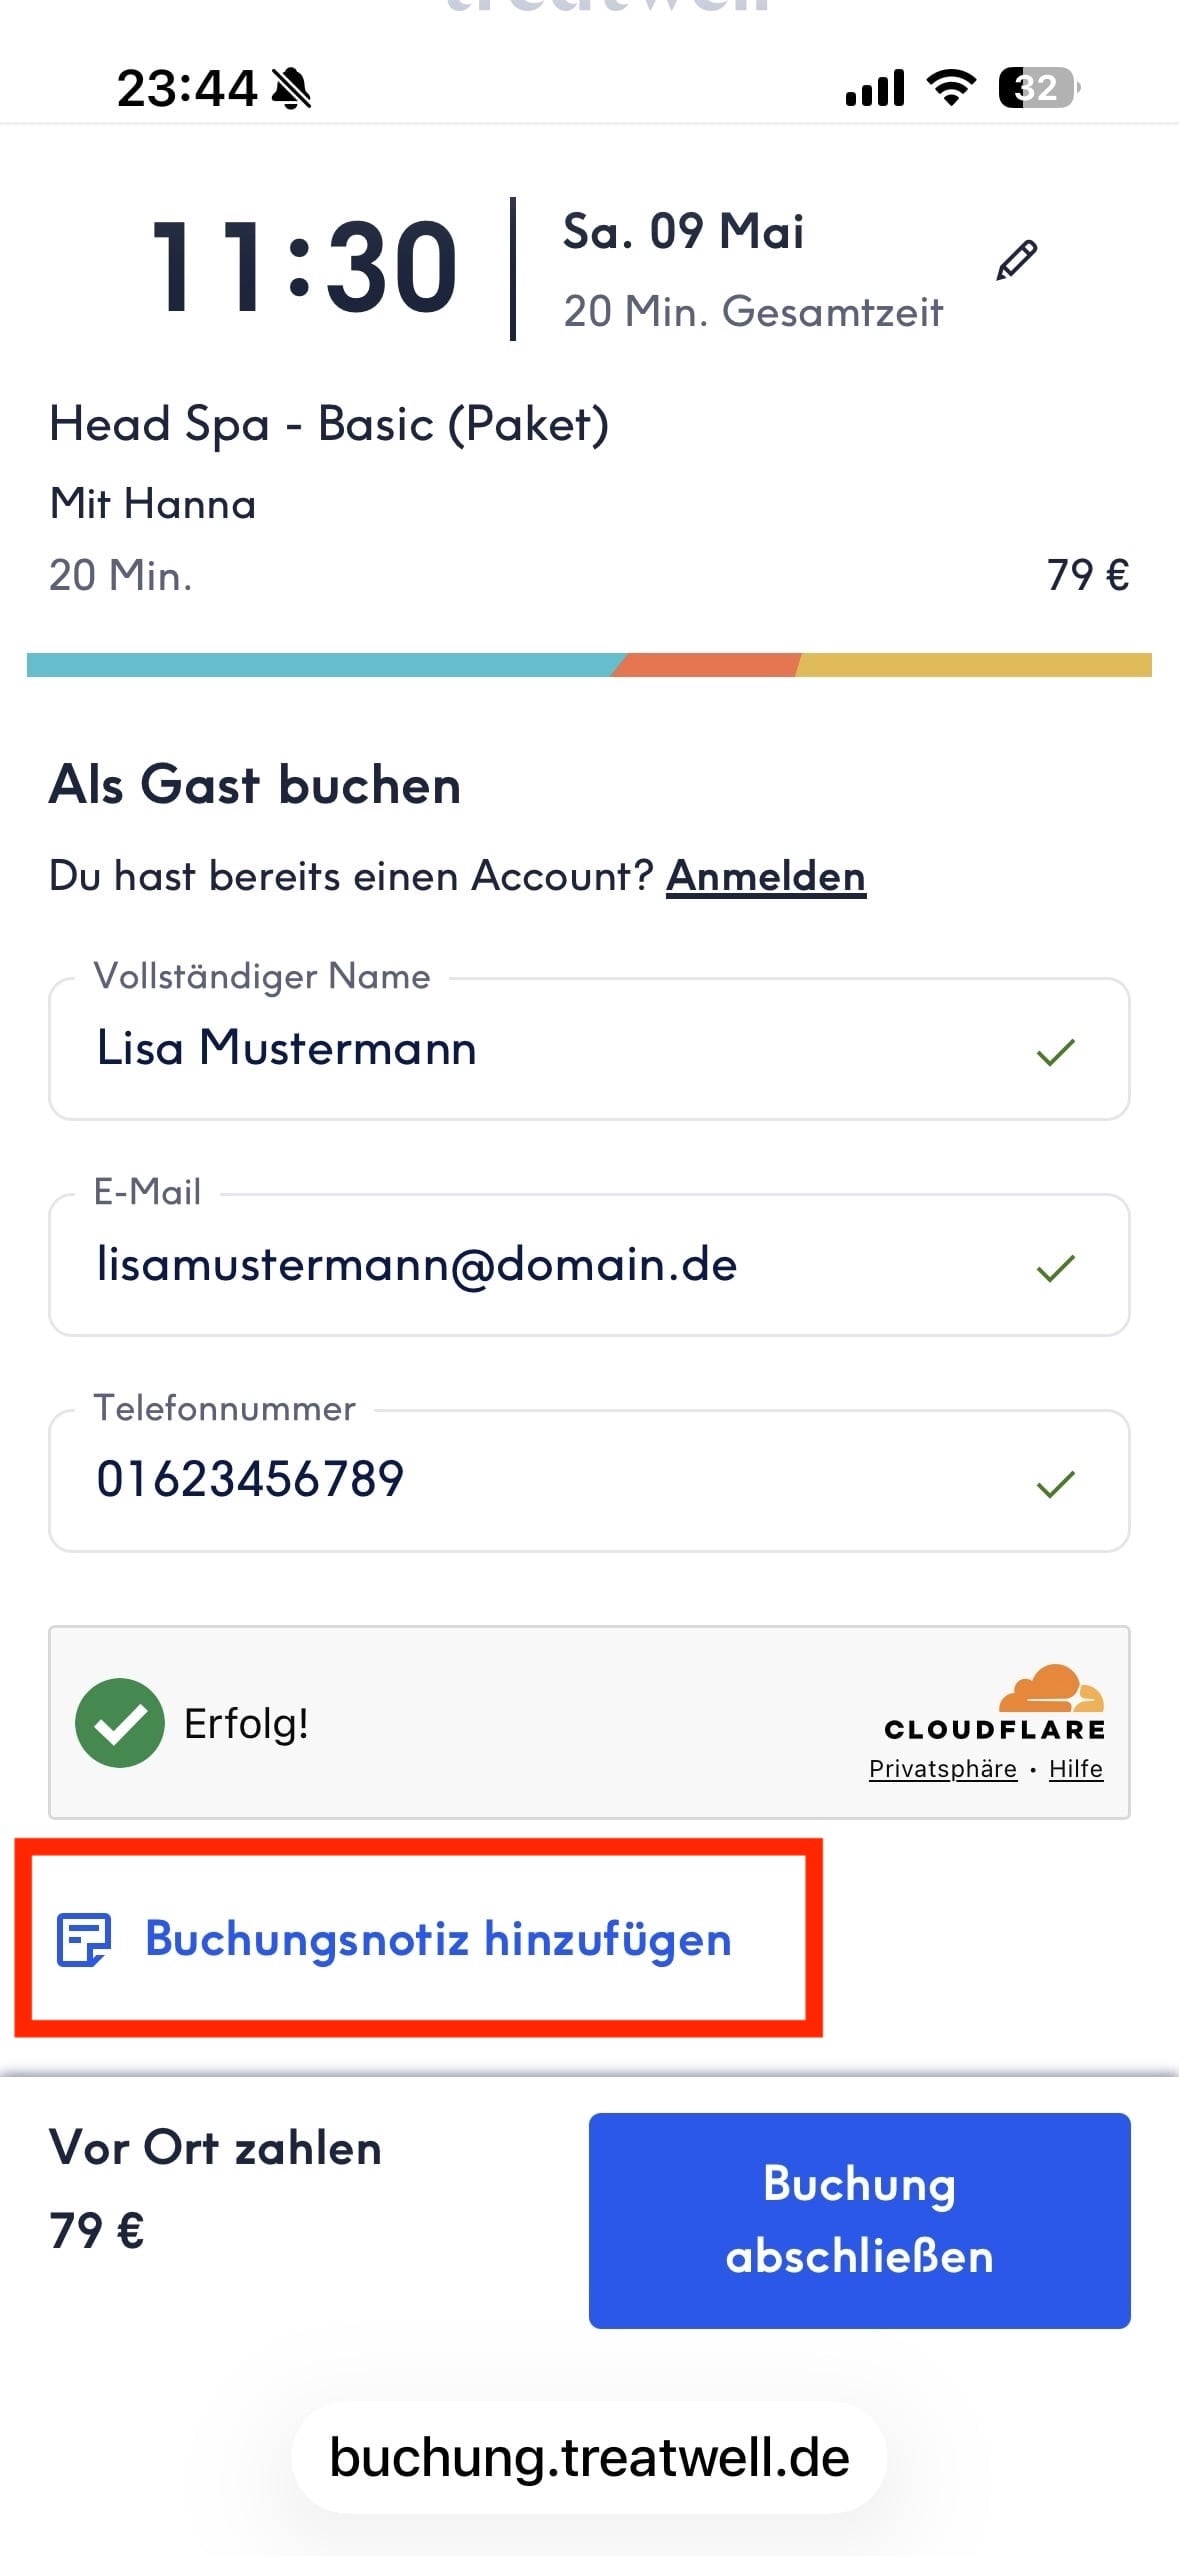Viewport: 1179px width, 2556px height.
Task: Open Buchungsnotiz hinzufügen
Action: [x=438, y=1939]
